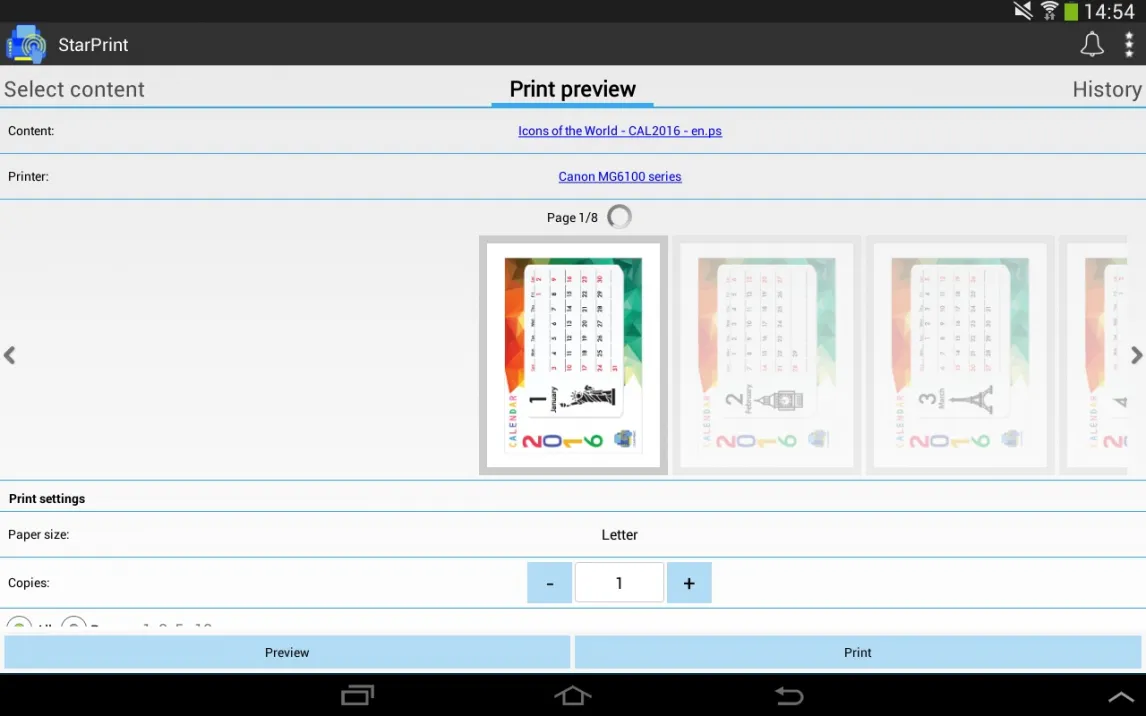The width and height of the screenshot is (1146, 716).
Task: Increase copies with the plus button
Action: (689, 583)
